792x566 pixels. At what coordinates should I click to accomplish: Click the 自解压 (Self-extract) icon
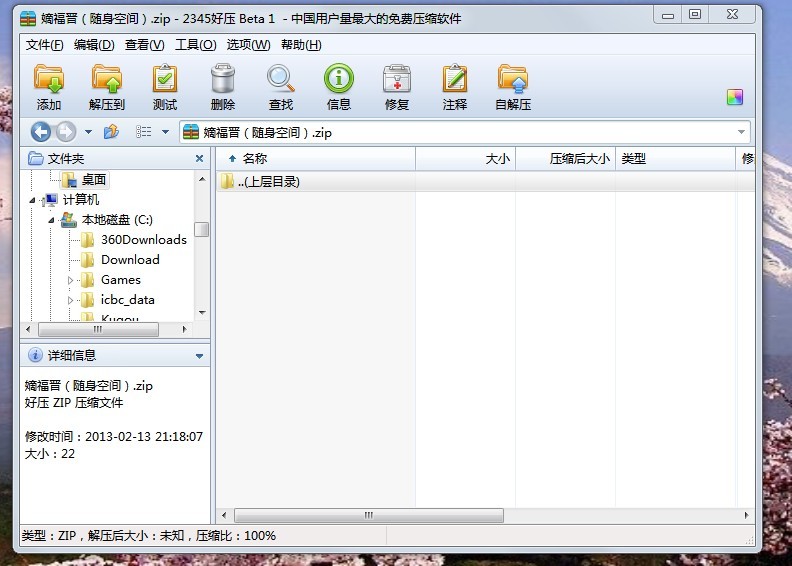tap(513, 87)
